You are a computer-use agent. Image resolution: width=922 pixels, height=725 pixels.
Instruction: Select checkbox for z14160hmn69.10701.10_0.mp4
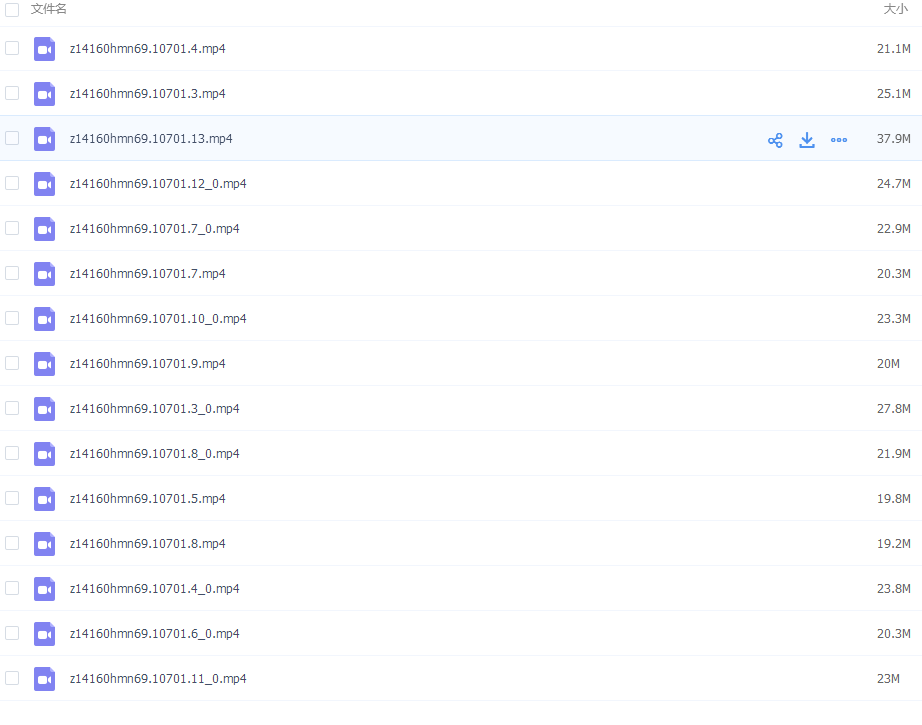[x=12, y=318]
